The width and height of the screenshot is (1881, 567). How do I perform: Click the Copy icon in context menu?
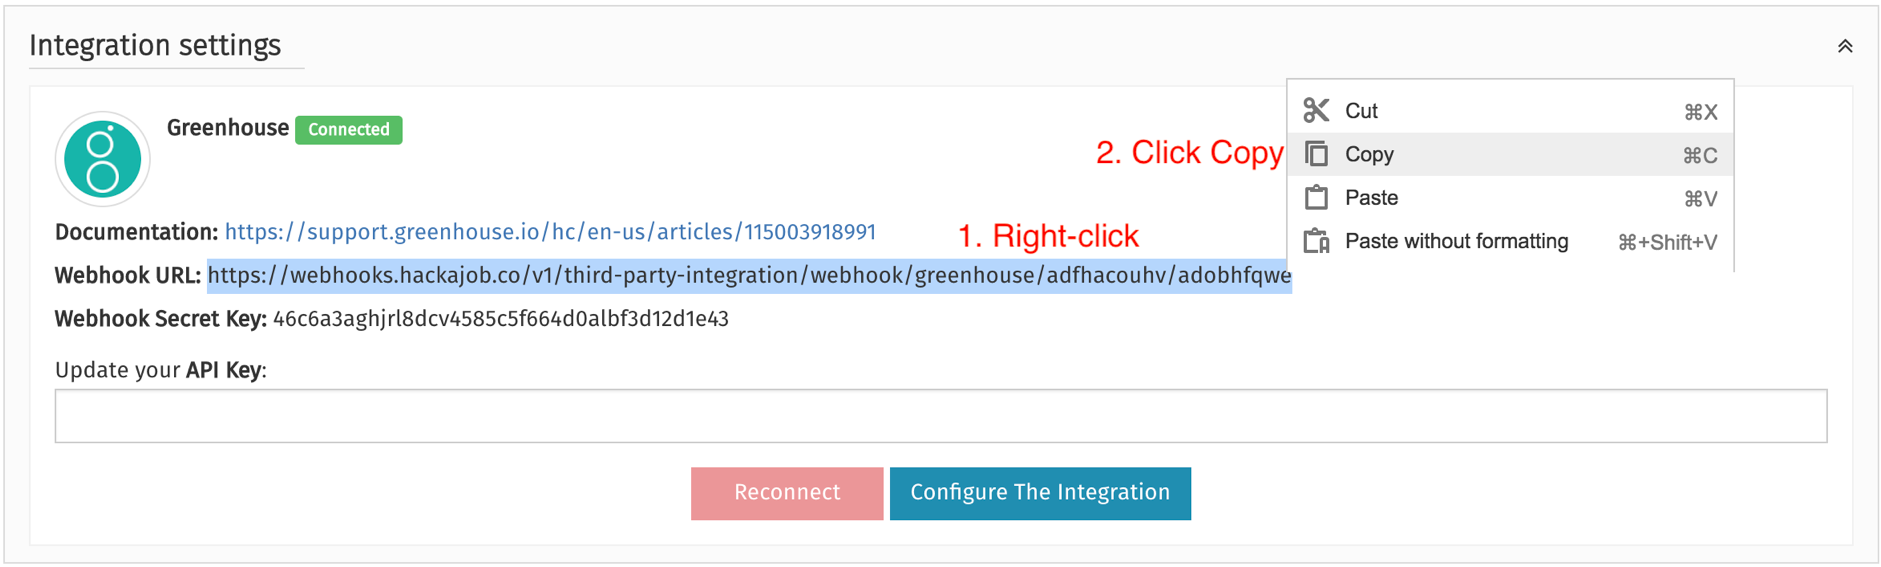coord(1316,154)
